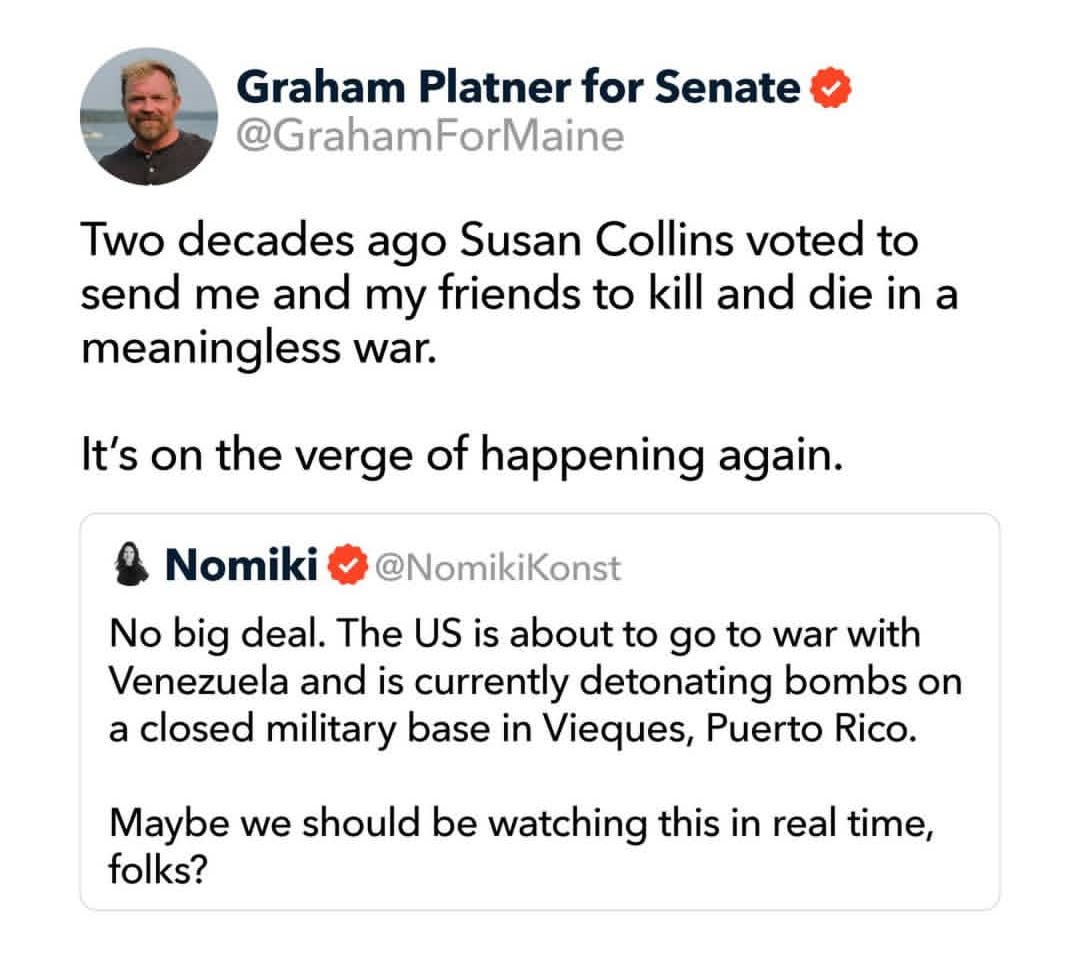Image resolution: width=1080 pixels, height=968 pixels.
Task: Click the phrase "meaningless war."
Action: tap(259, 349)
